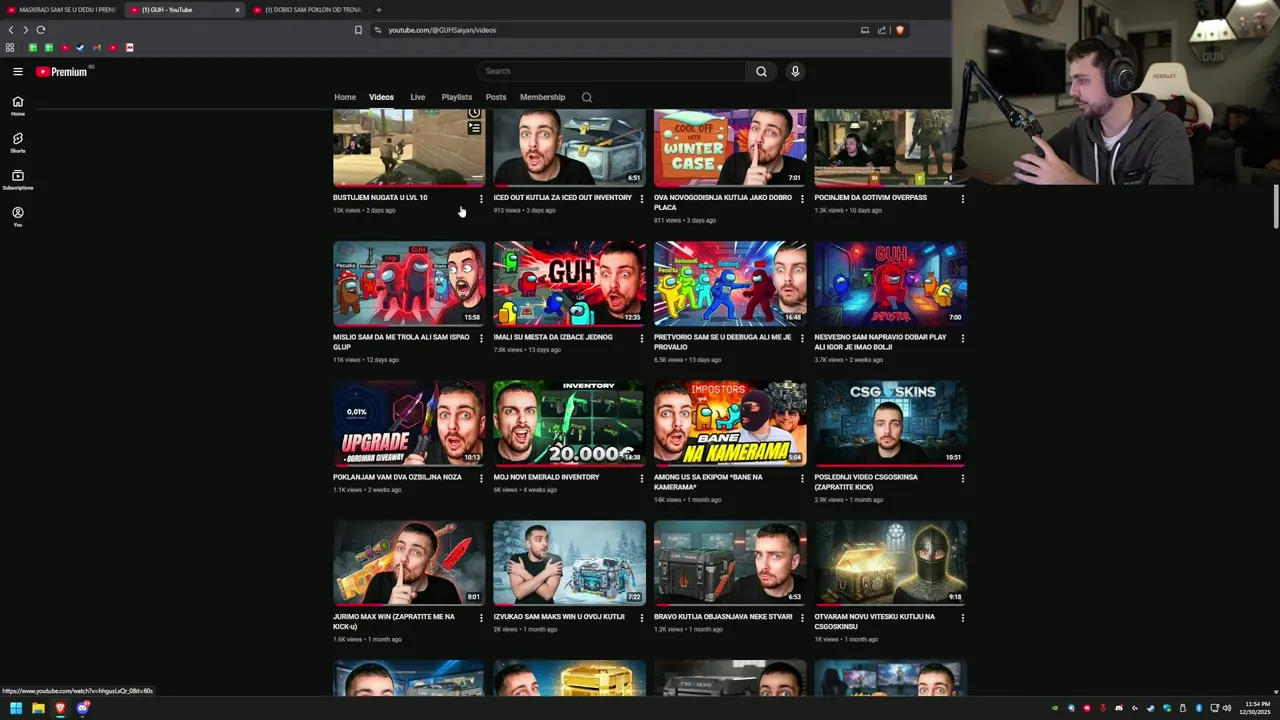The image size is (1280, 720).
Task: Open File Explorer from taskbar
Action: pyautogui.click(x=38, y=708)
